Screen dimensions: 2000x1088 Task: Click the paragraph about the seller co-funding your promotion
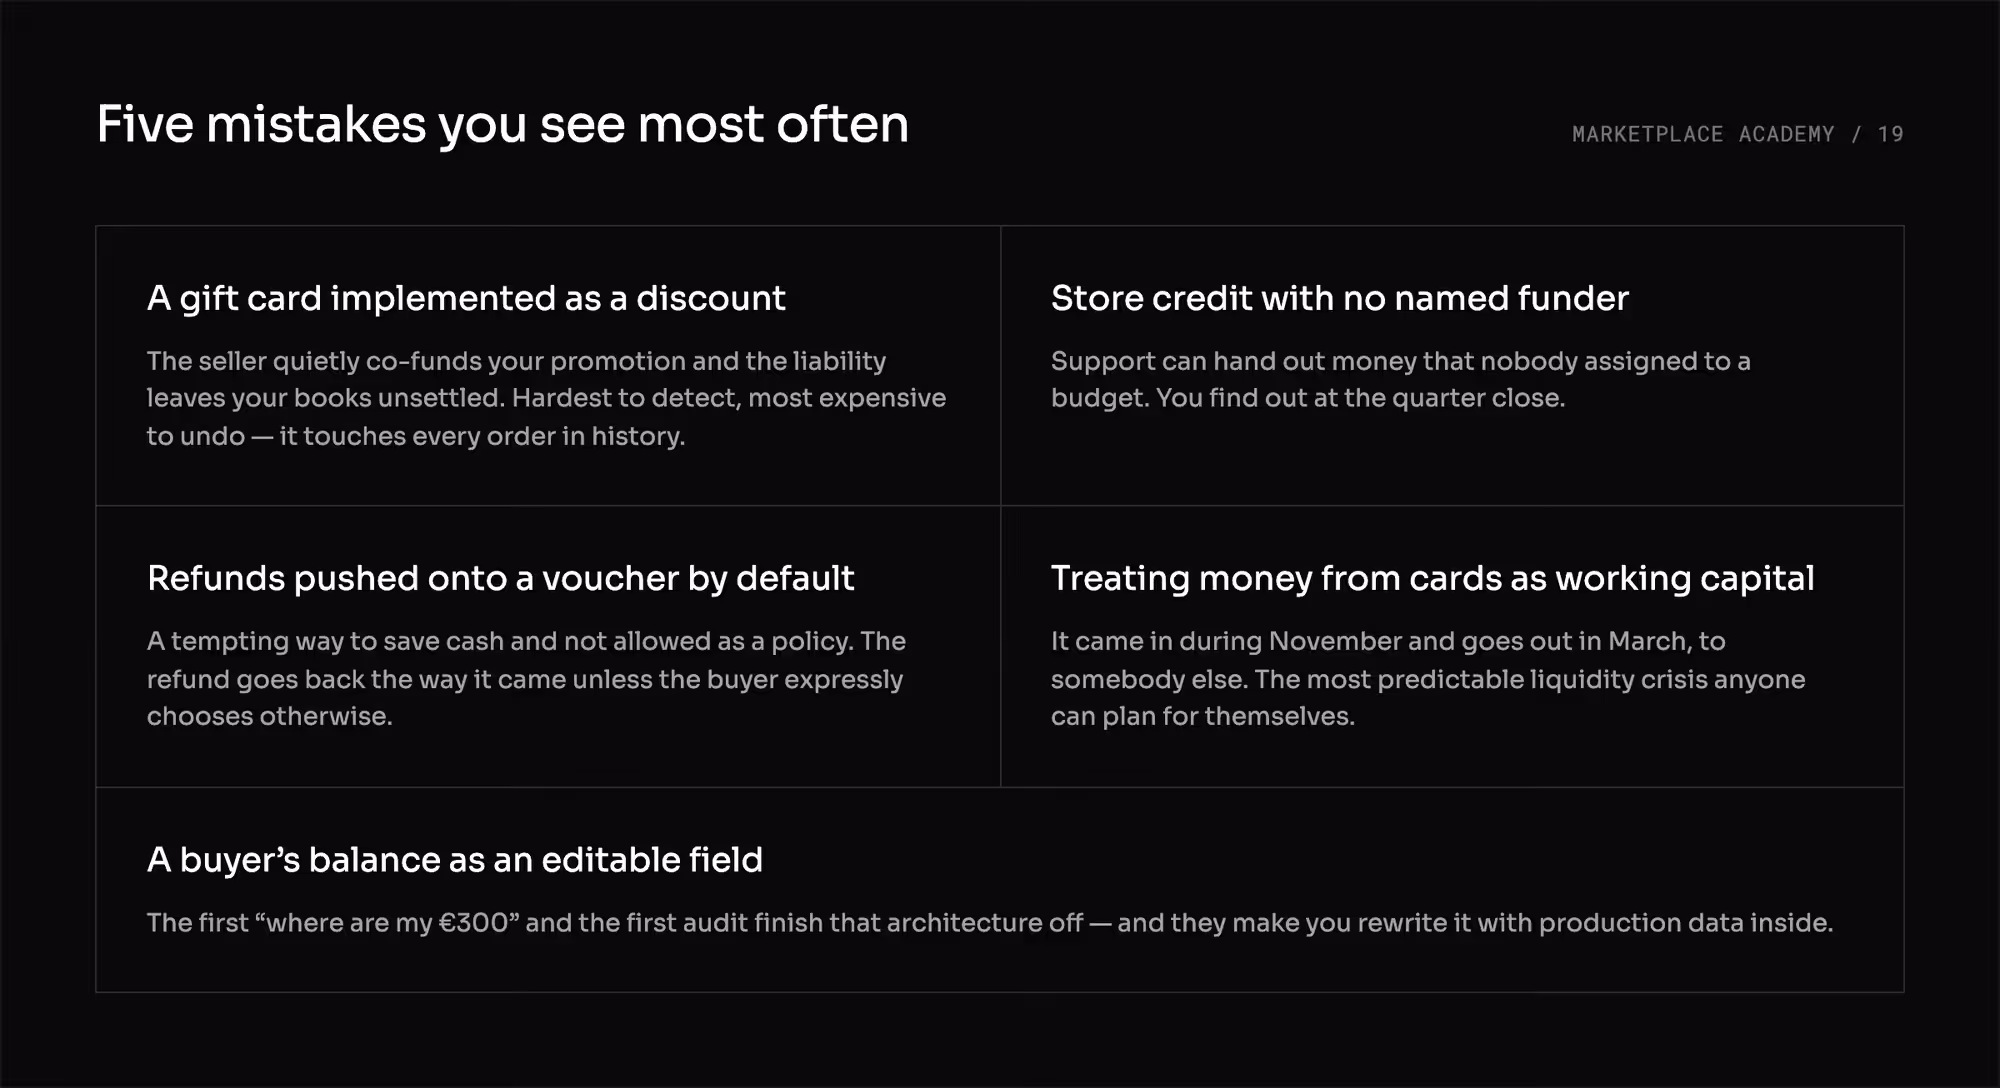(546, 398)
